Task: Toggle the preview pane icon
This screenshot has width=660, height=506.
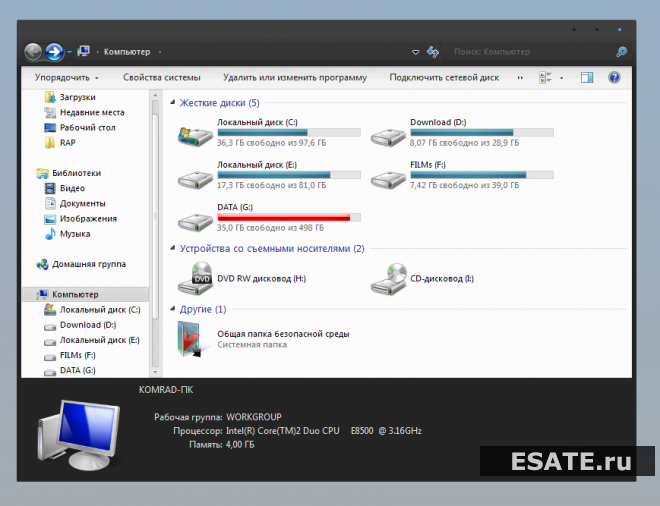Action: pyautogui.click(x=587, y=77)
